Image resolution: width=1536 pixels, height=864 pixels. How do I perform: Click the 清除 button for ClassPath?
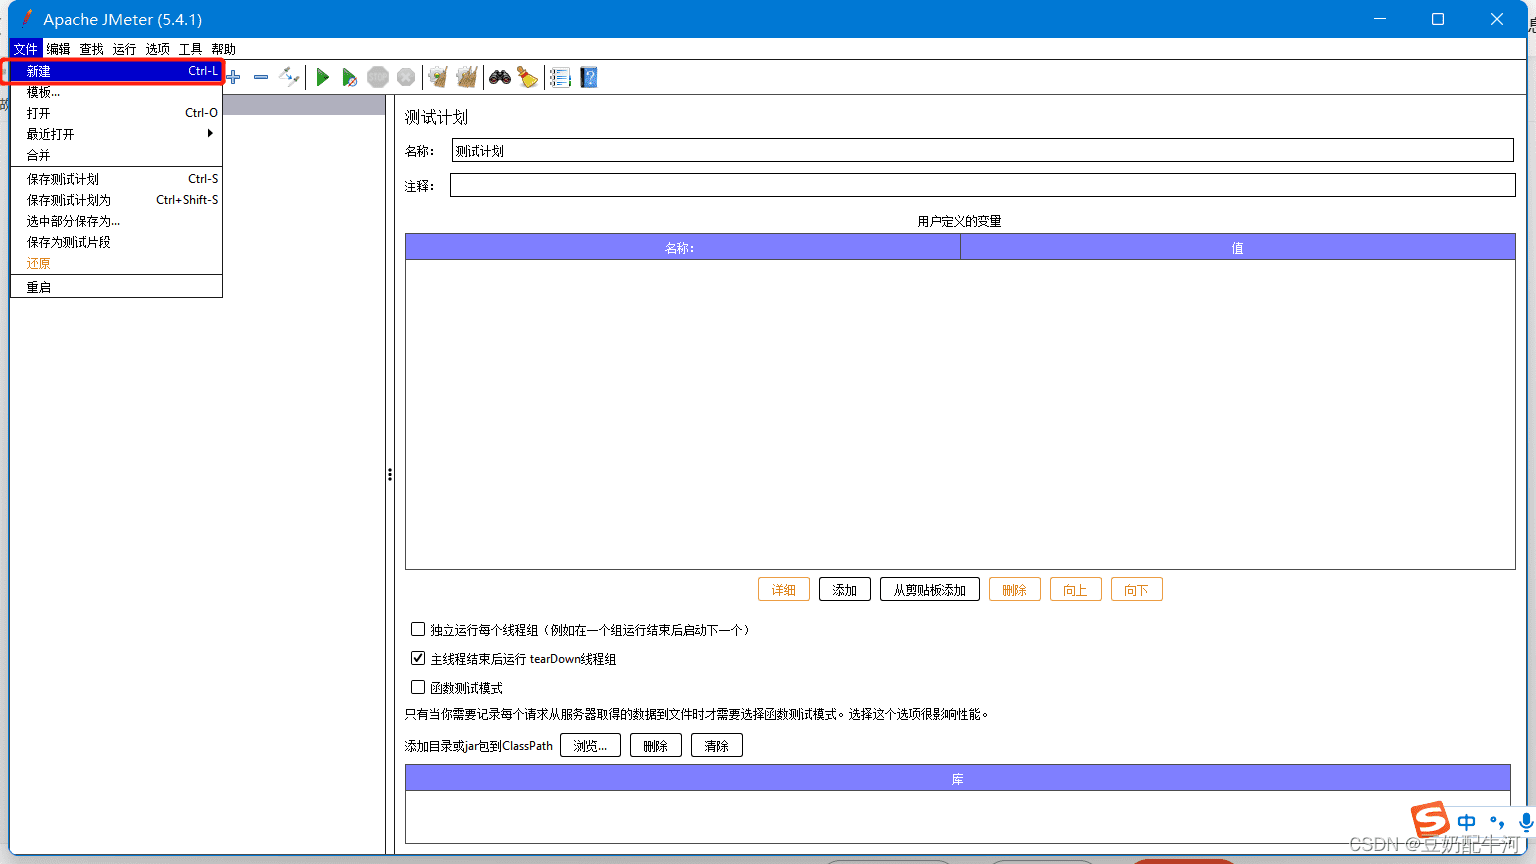pos(717,746)
